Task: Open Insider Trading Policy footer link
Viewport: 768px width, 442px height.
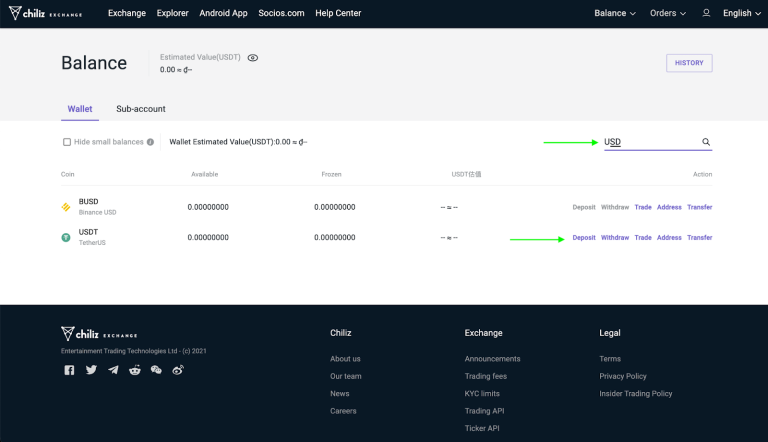Action: (x=636, y=393)
